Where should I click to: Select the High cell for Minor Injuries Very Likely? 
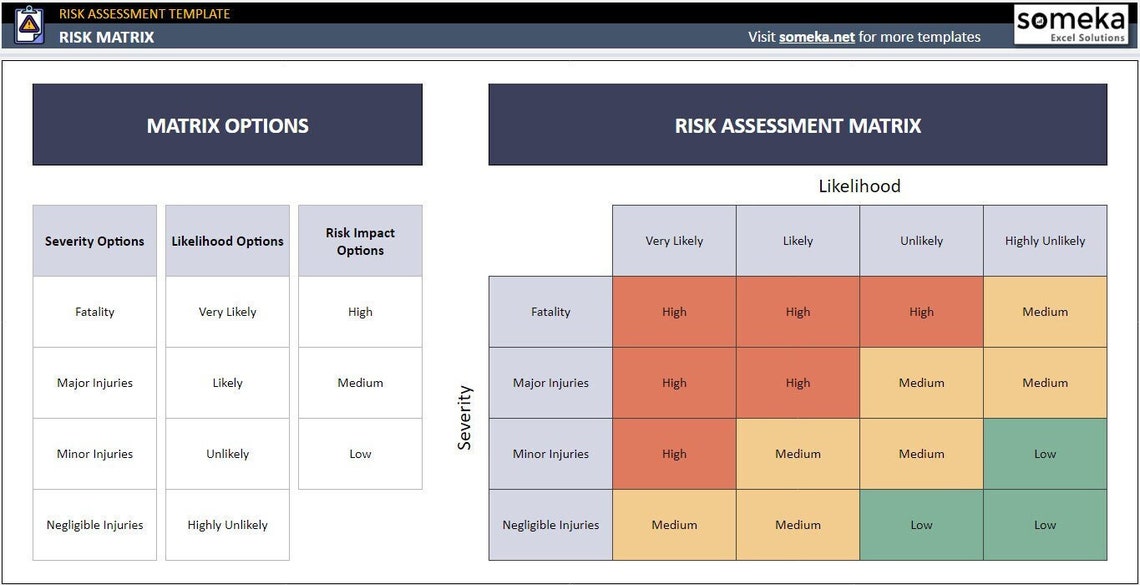pyautogui.click(x=674, y=453)
